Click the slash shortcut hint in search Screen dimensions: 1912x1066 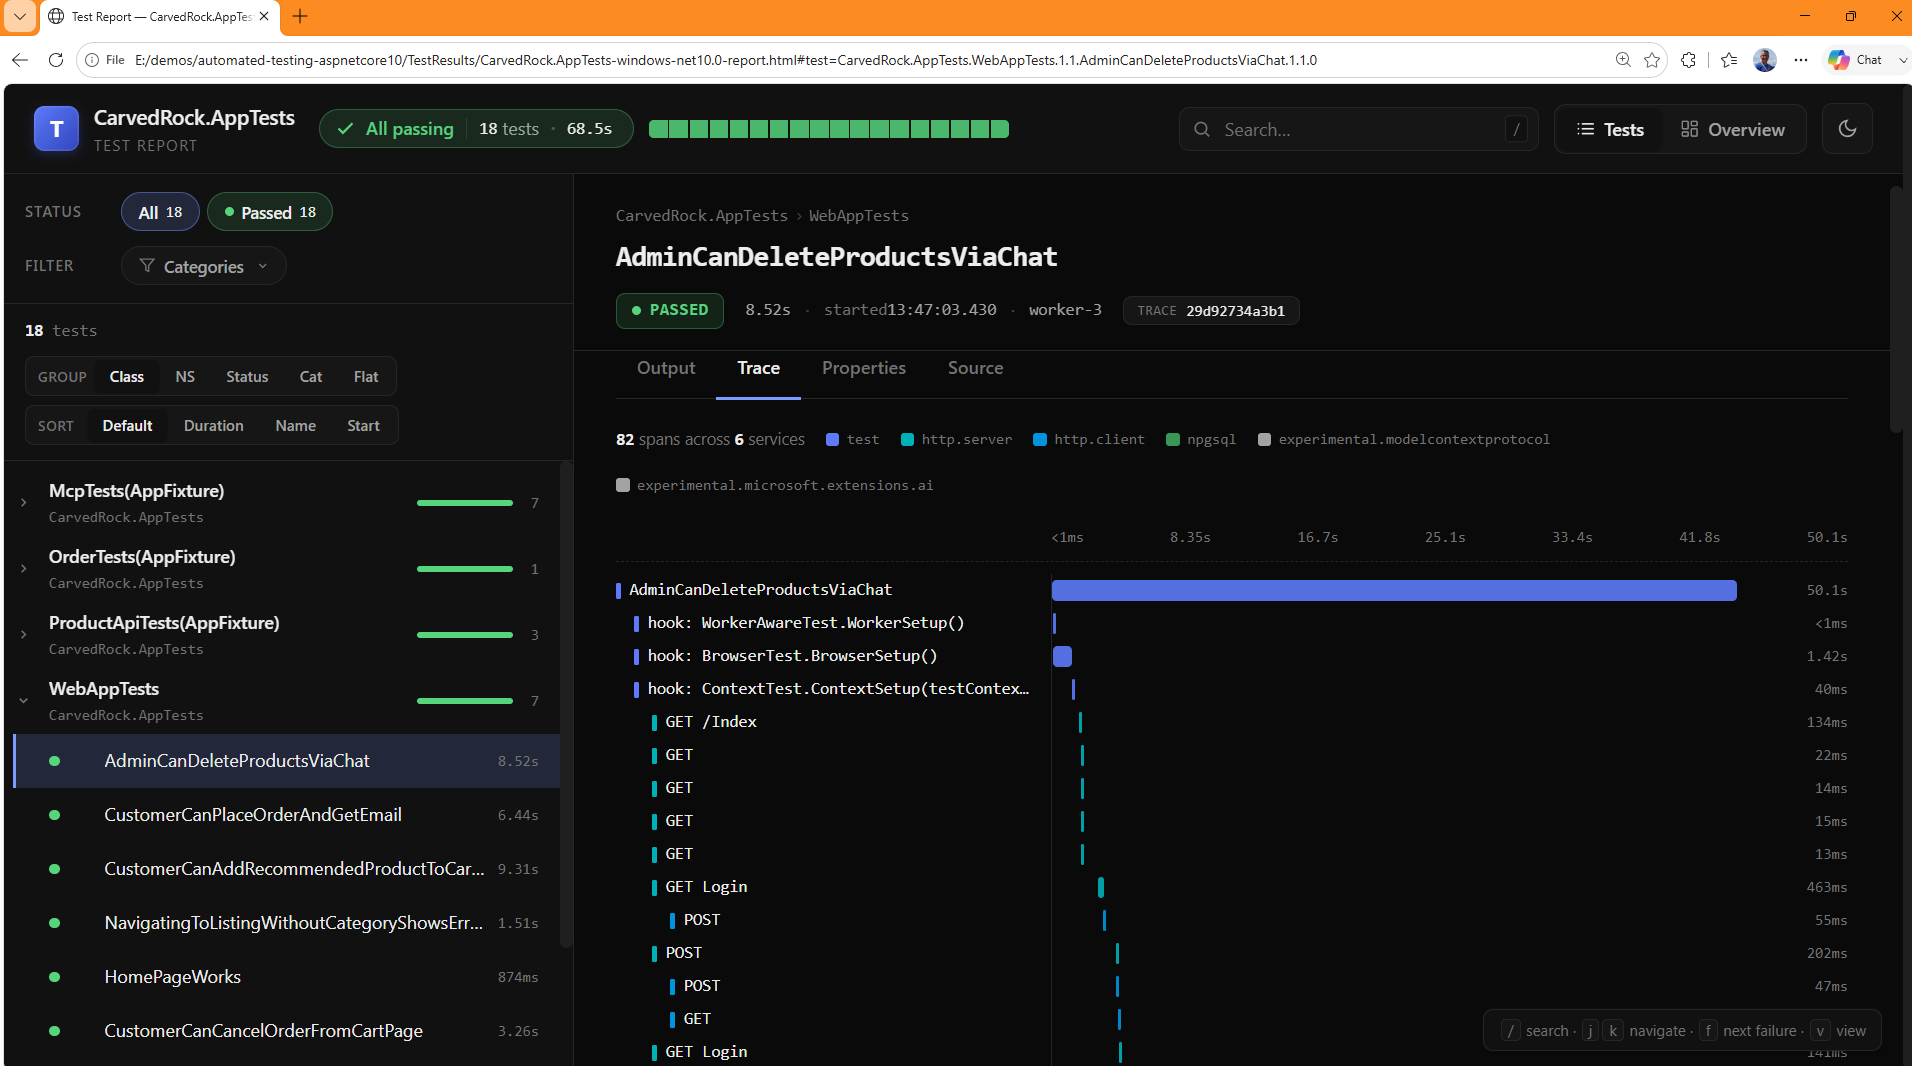click(x=1516, y=129)
